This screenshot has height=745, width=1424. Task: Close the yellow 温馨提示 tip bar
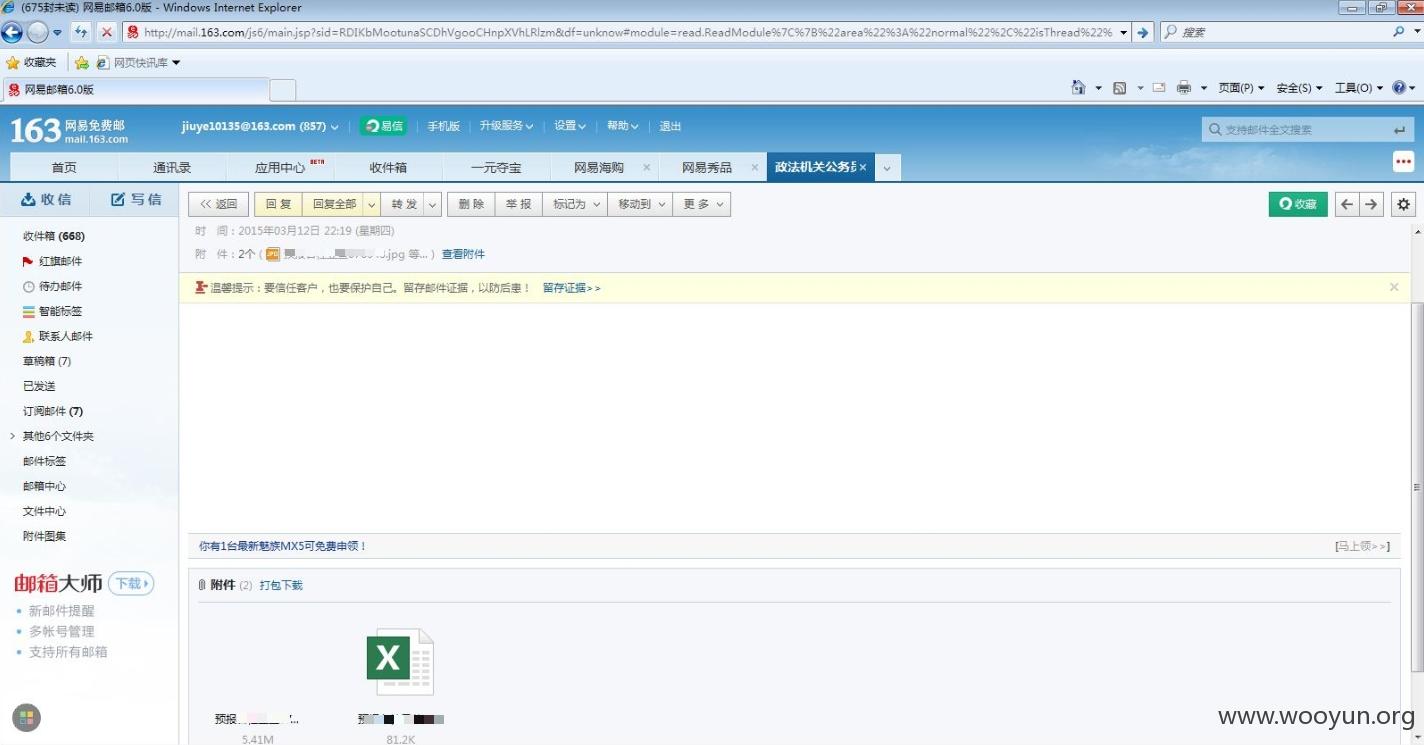(x=1394, y=287)
